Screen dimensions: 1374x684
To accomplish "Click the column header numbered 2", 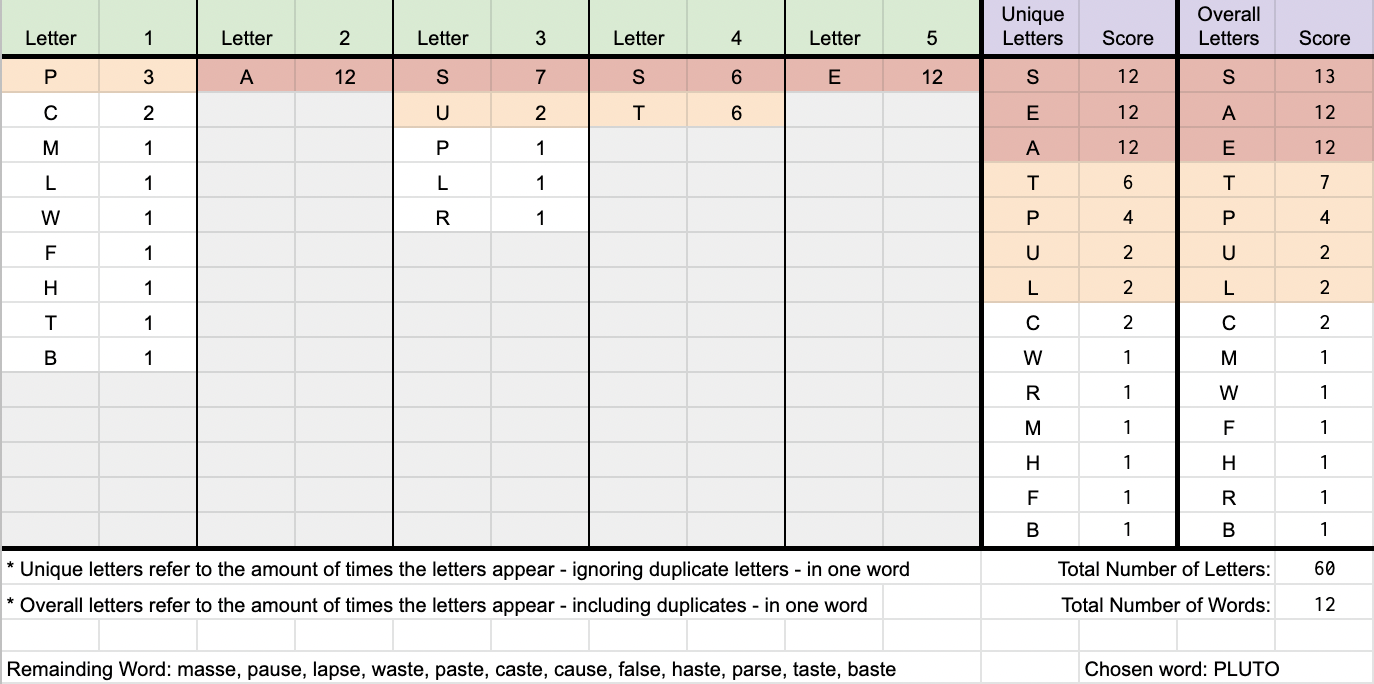I will click(344, 38).
